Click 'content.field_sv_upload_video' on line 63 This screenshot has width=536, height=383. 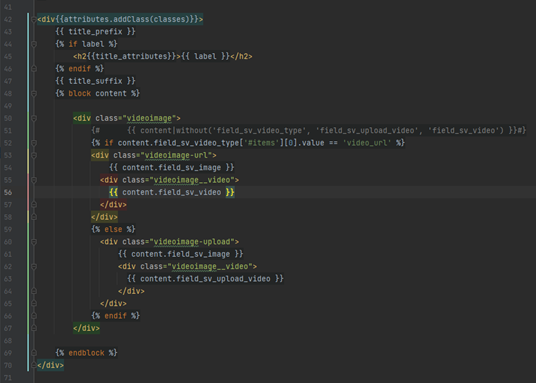click(x=205, y=279)
